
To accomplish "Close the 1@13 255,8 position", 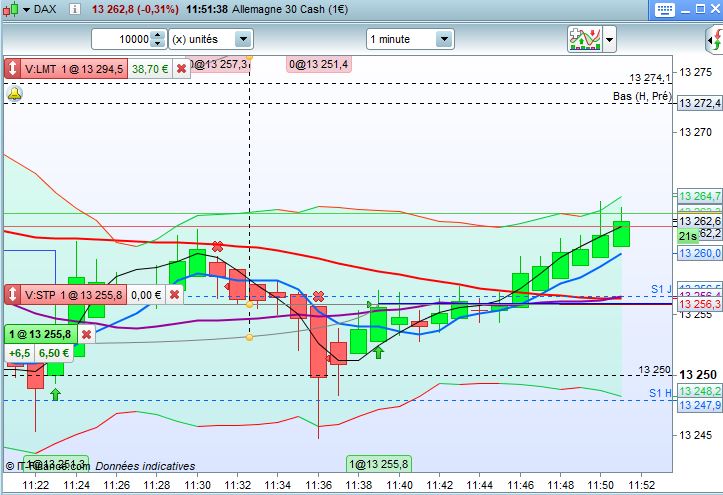I will (86, 334).
